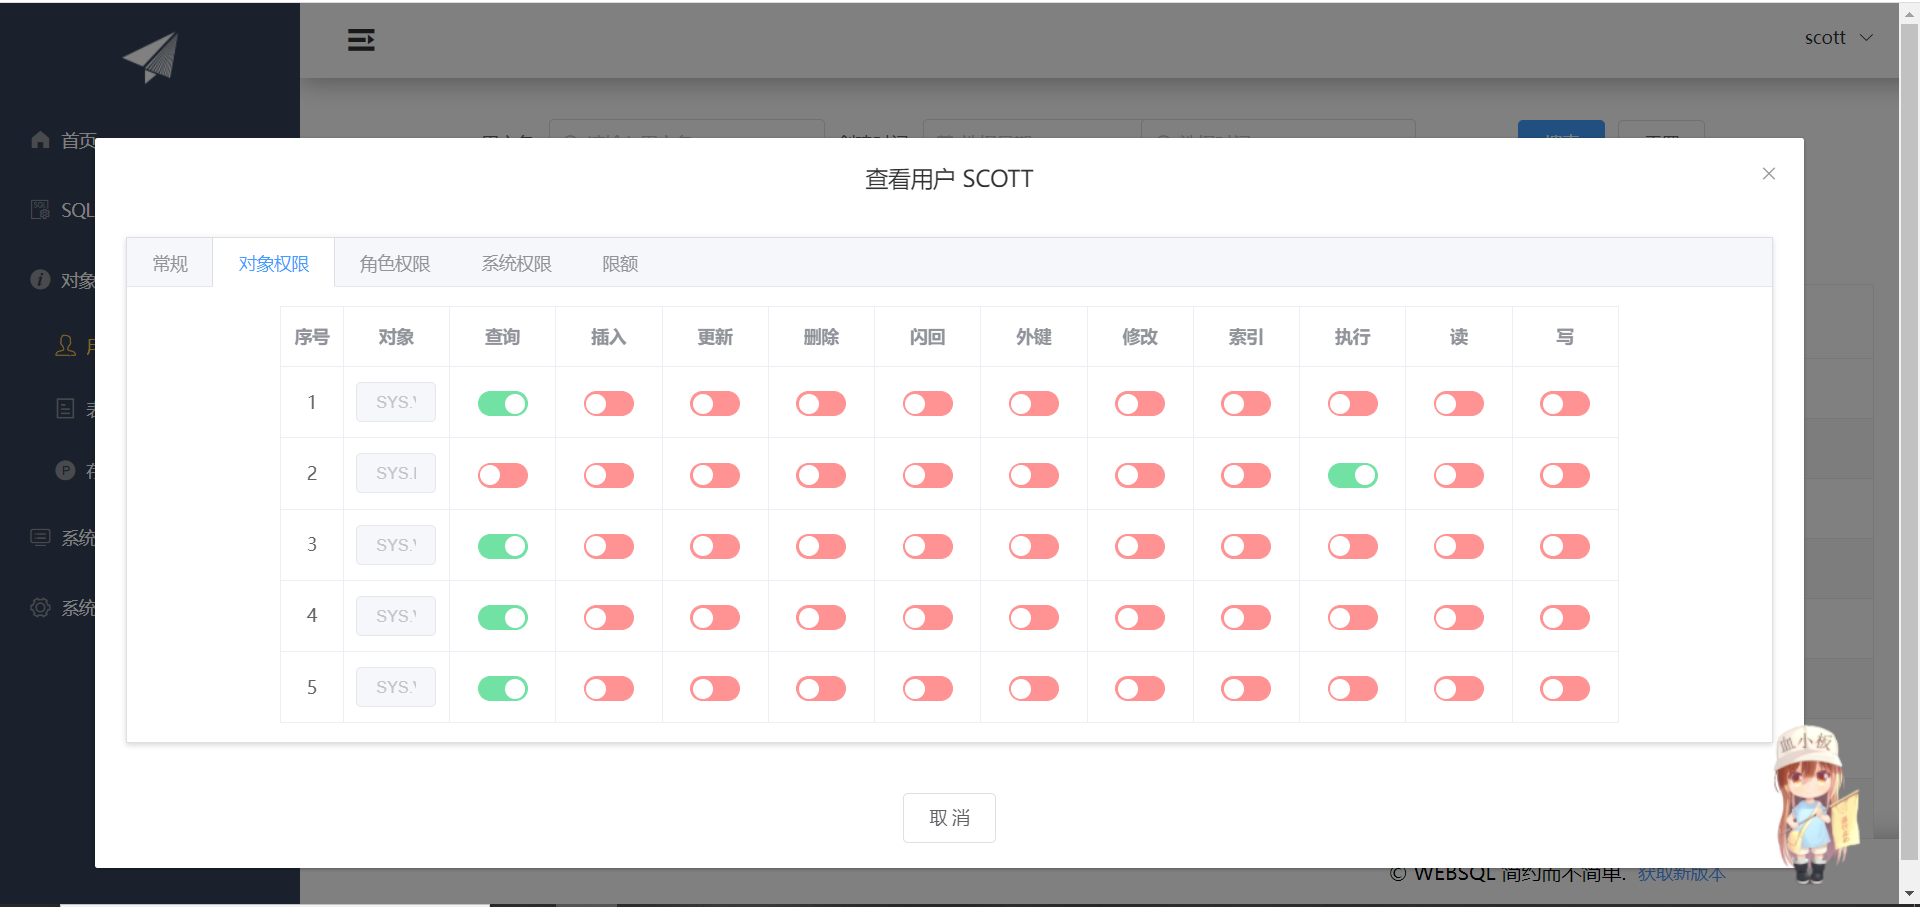The image size is (1920, 907).
Task: Open the stored procedure P icon
Action: click(65, 470)
